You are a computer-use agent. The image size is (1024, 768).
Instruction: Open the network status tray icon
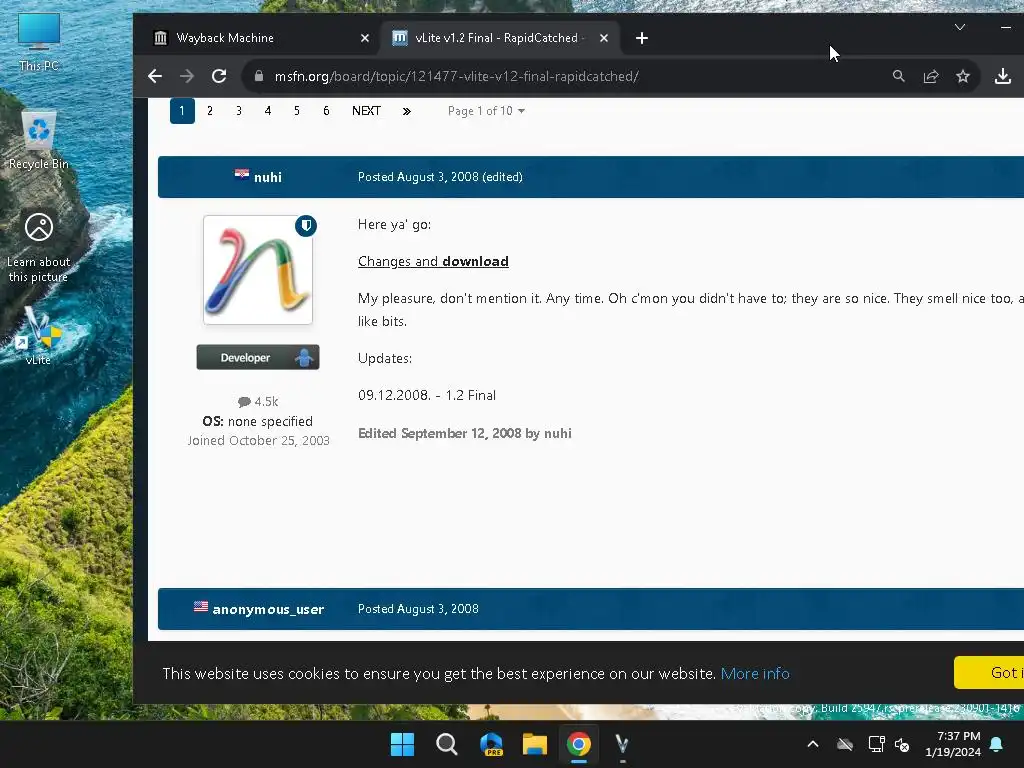pos(876,744)
